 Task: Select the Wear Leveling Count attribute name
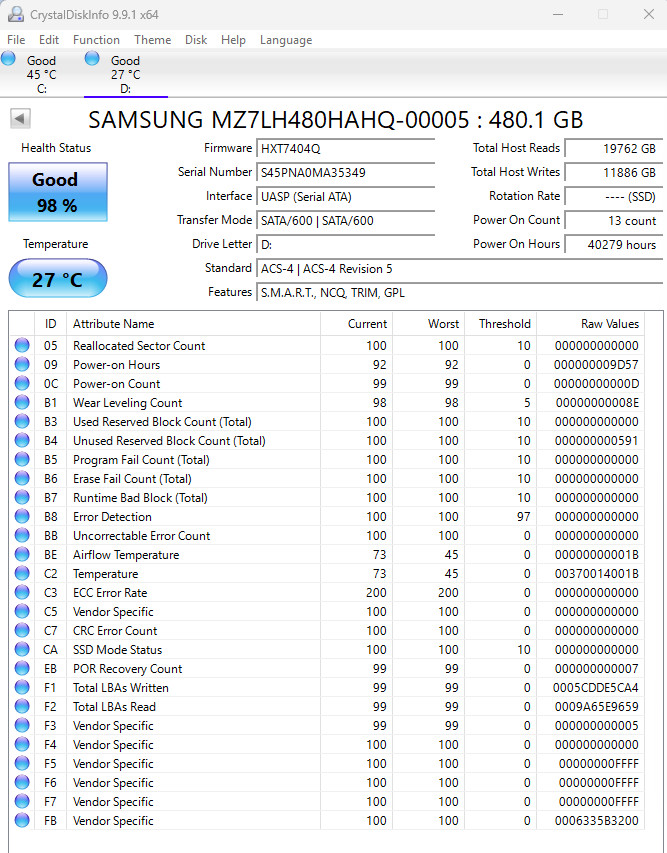(x=127, y=403)
